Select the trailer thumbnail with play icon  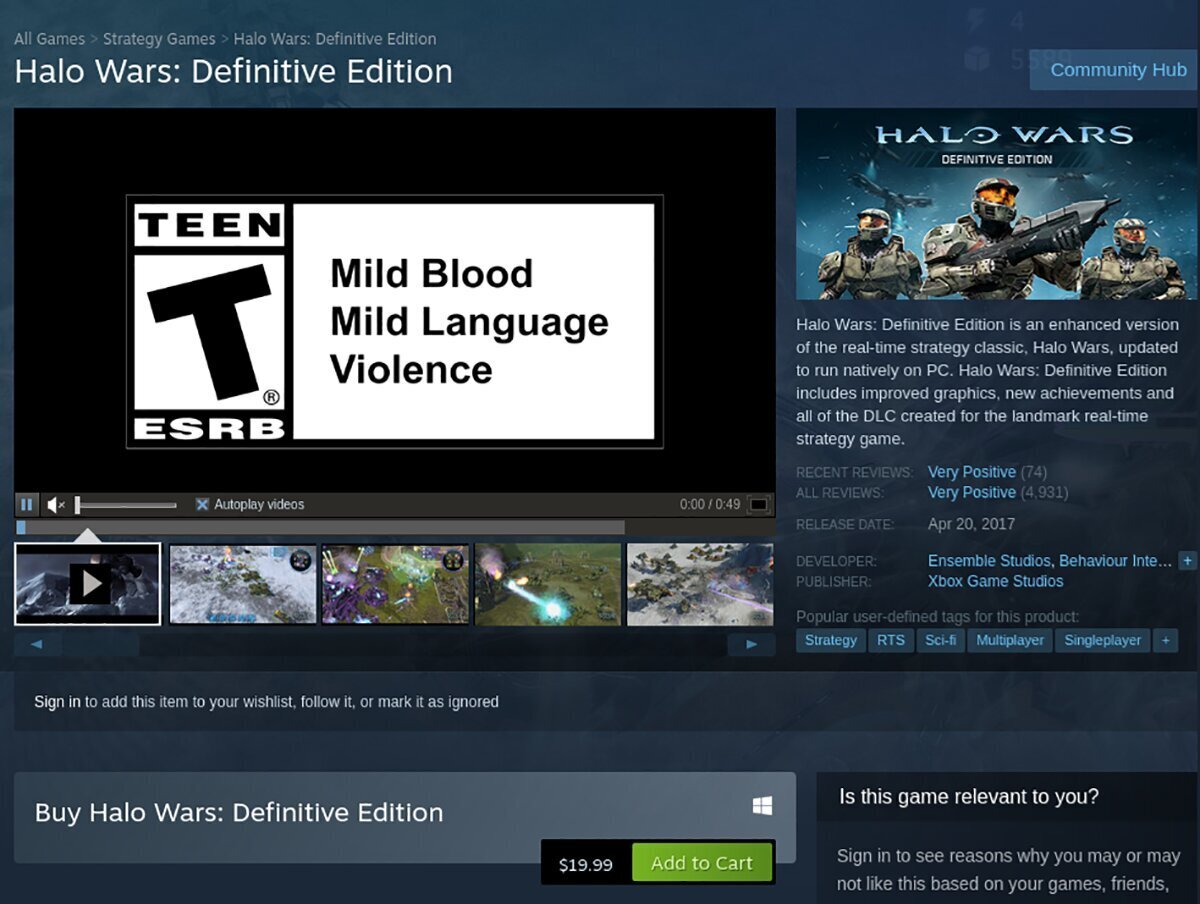[x=88, y=584]
